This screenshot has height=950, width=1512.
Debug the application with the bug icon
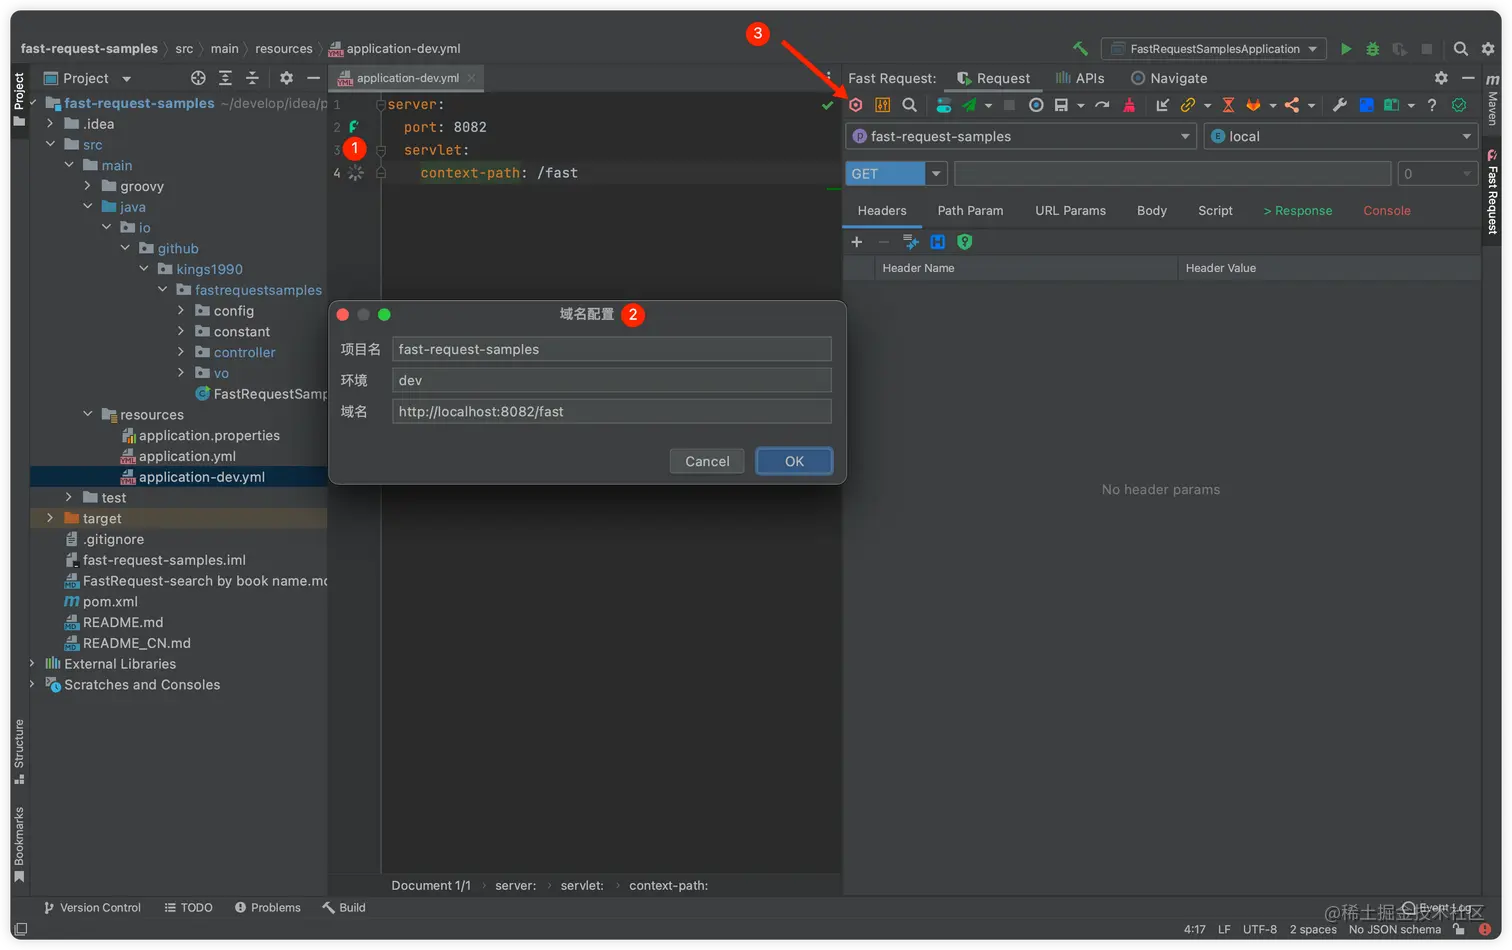1372,48
